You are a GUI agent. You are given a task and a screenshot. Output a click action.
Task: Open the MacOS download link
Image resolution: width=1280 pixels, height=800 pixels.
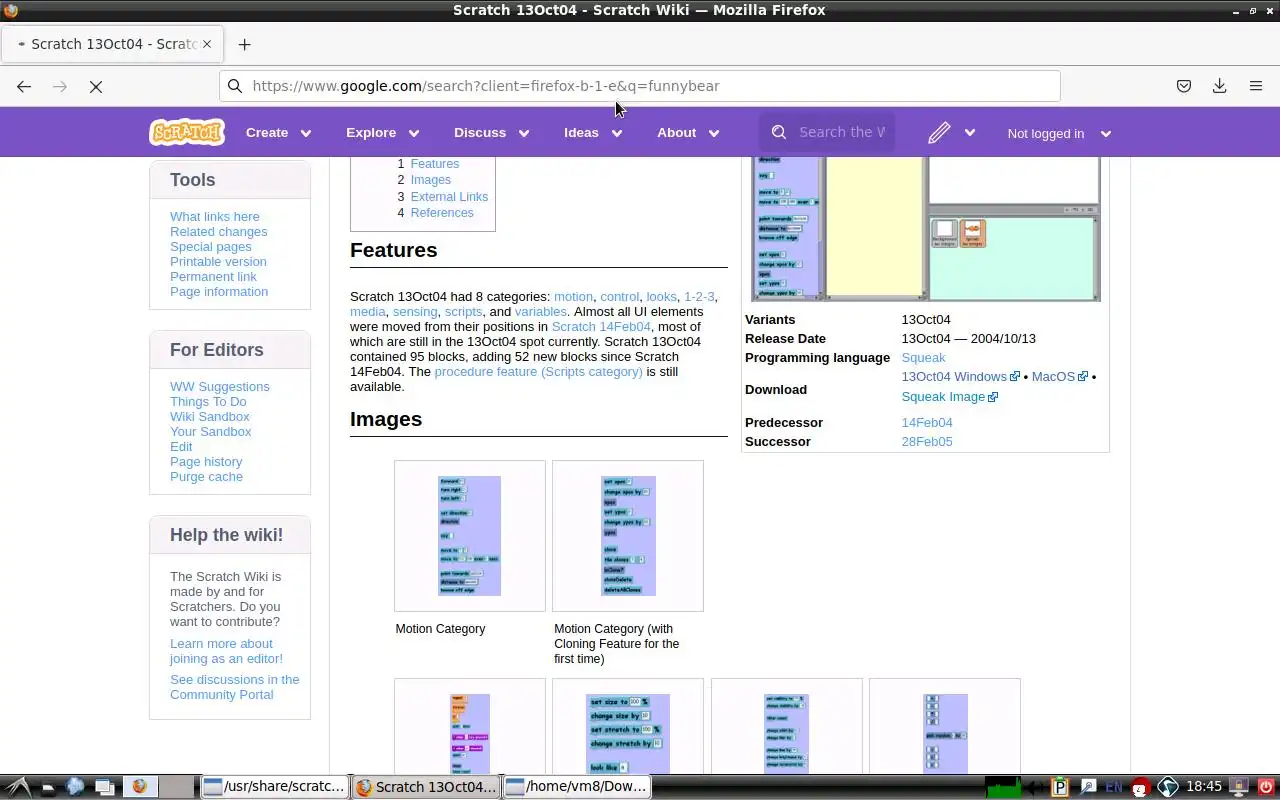pyautogui.click(x=1053, y=377)
